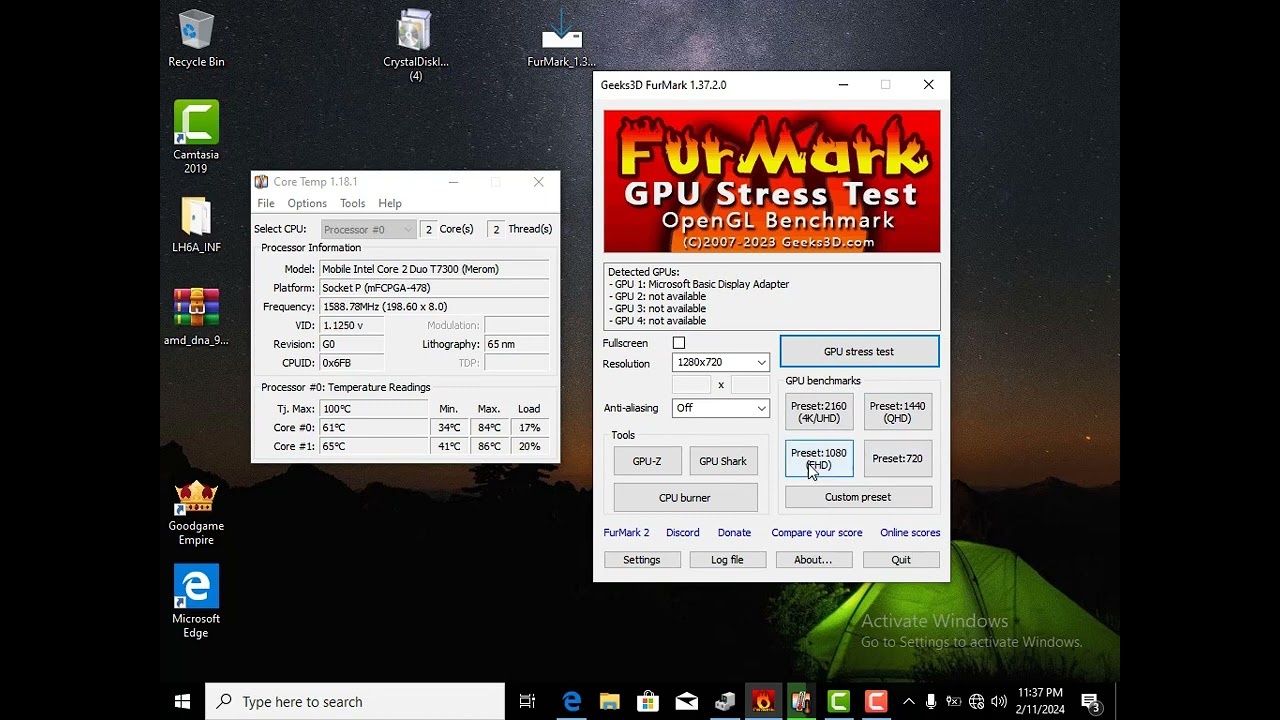Image resolution: width=1280 pixels, height=720 pixels.
Task: Open the File menu in Core Temp
Action: pyautogui.click(x=266, y=203)
